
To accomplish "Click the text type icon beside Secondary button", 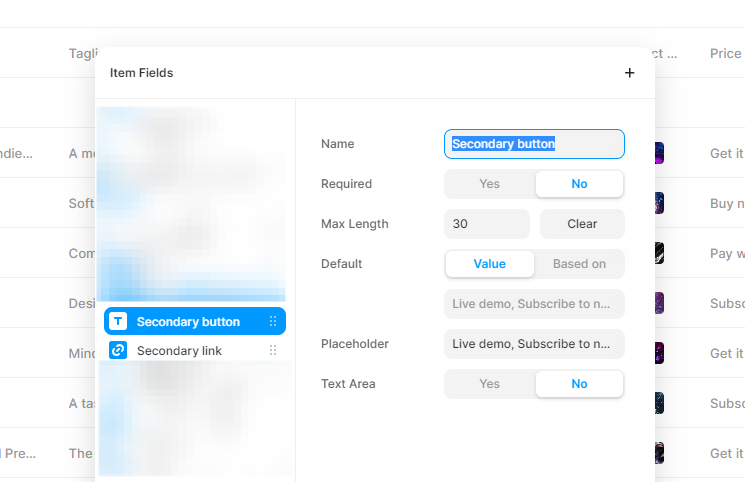I will 118,321.
